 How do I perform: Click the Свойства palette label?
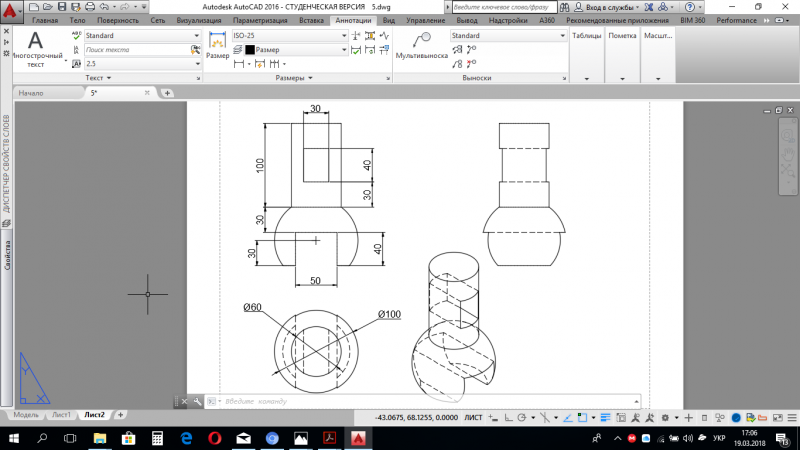coord(7,255)
